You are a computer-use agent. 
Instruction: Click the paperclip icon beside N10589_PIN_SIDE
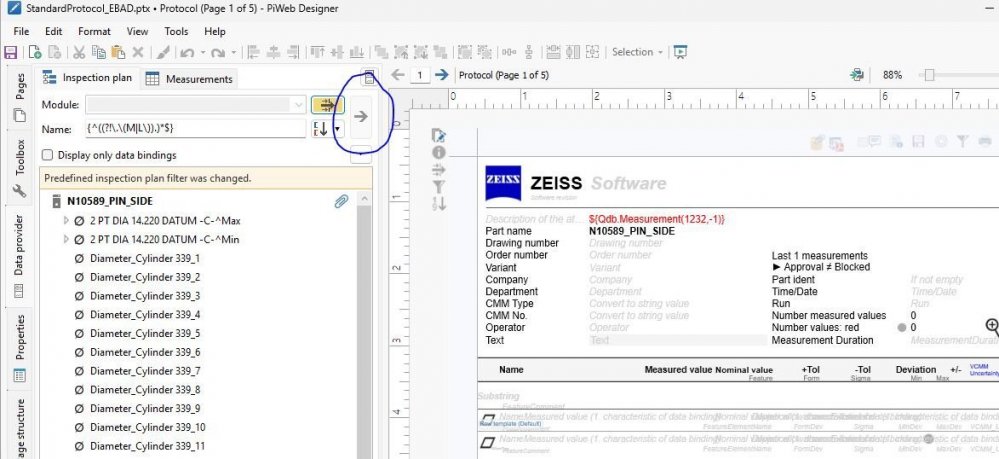[341, 201]
